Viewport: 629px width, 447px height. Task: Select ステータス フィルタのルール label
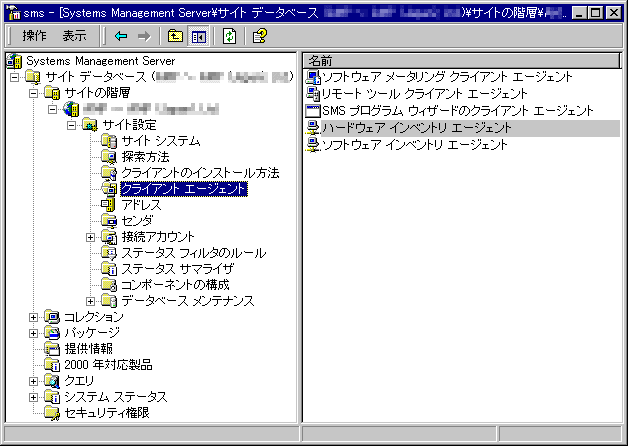click(x=194, y=253)
